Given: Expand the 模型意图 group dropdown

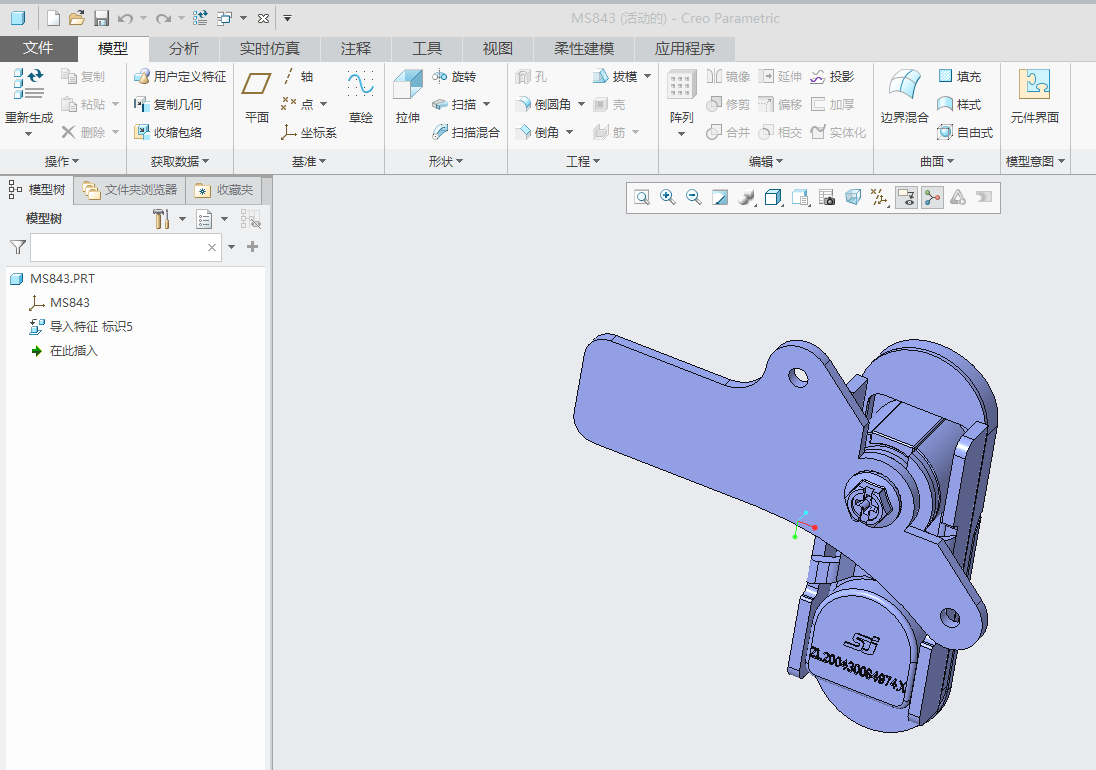Looking at the screenshot, I should (1035, 161).
